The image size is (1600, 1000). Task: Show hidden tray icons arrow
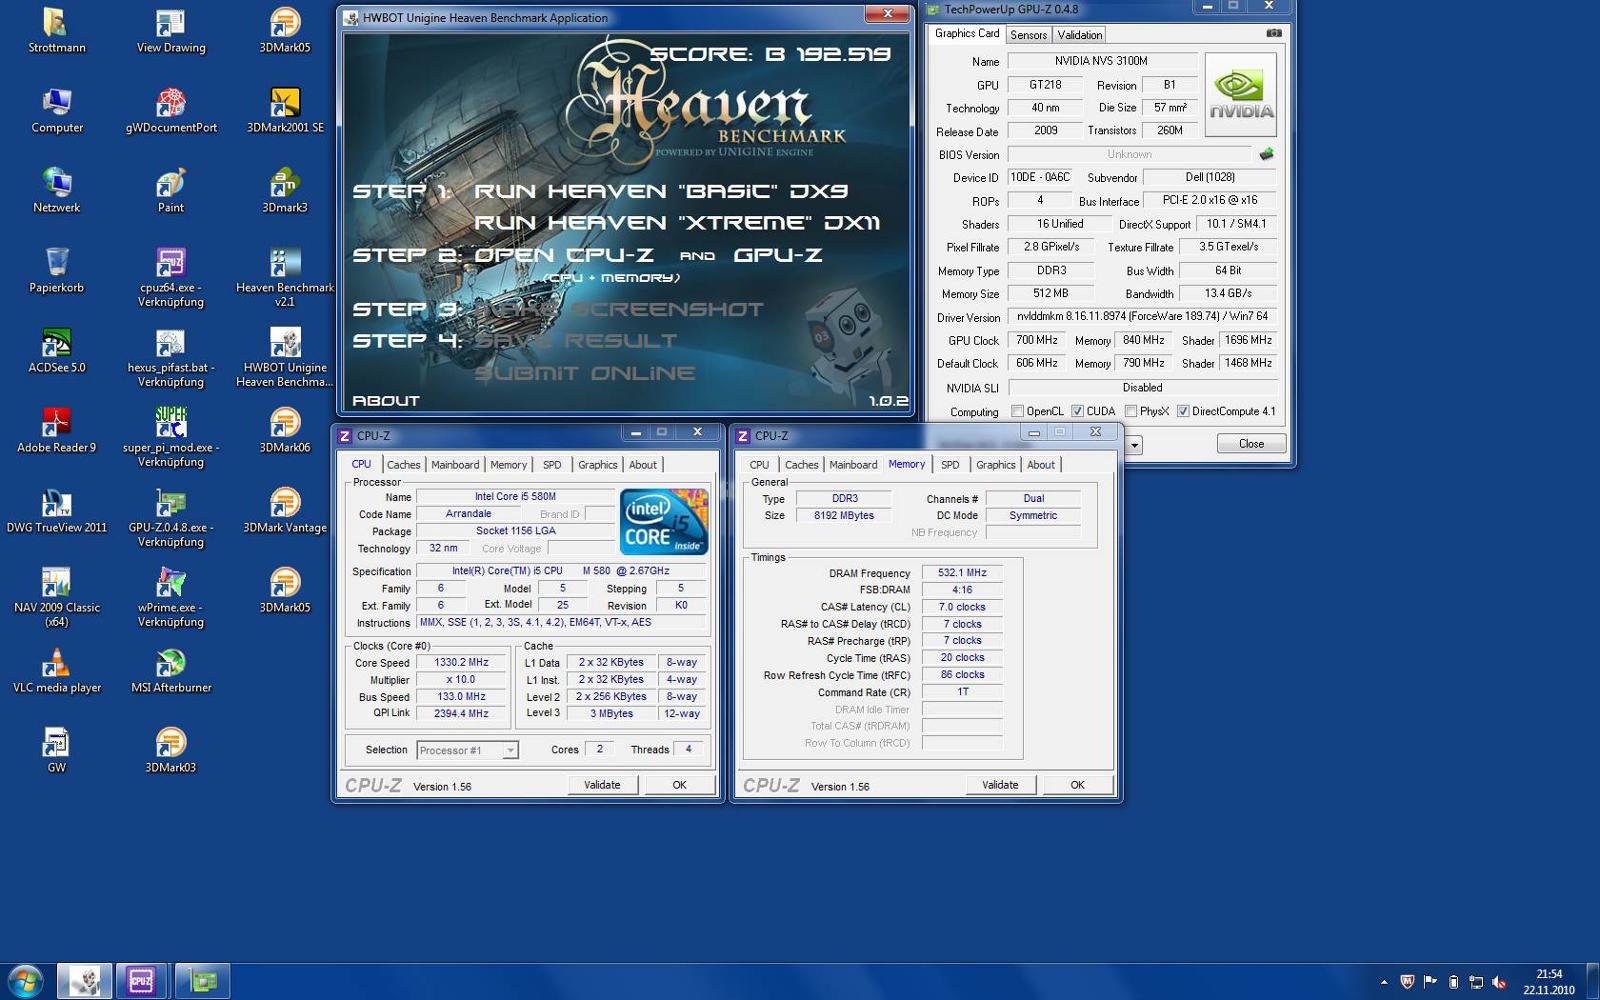pyautogui.click(x=1384, y=982)
